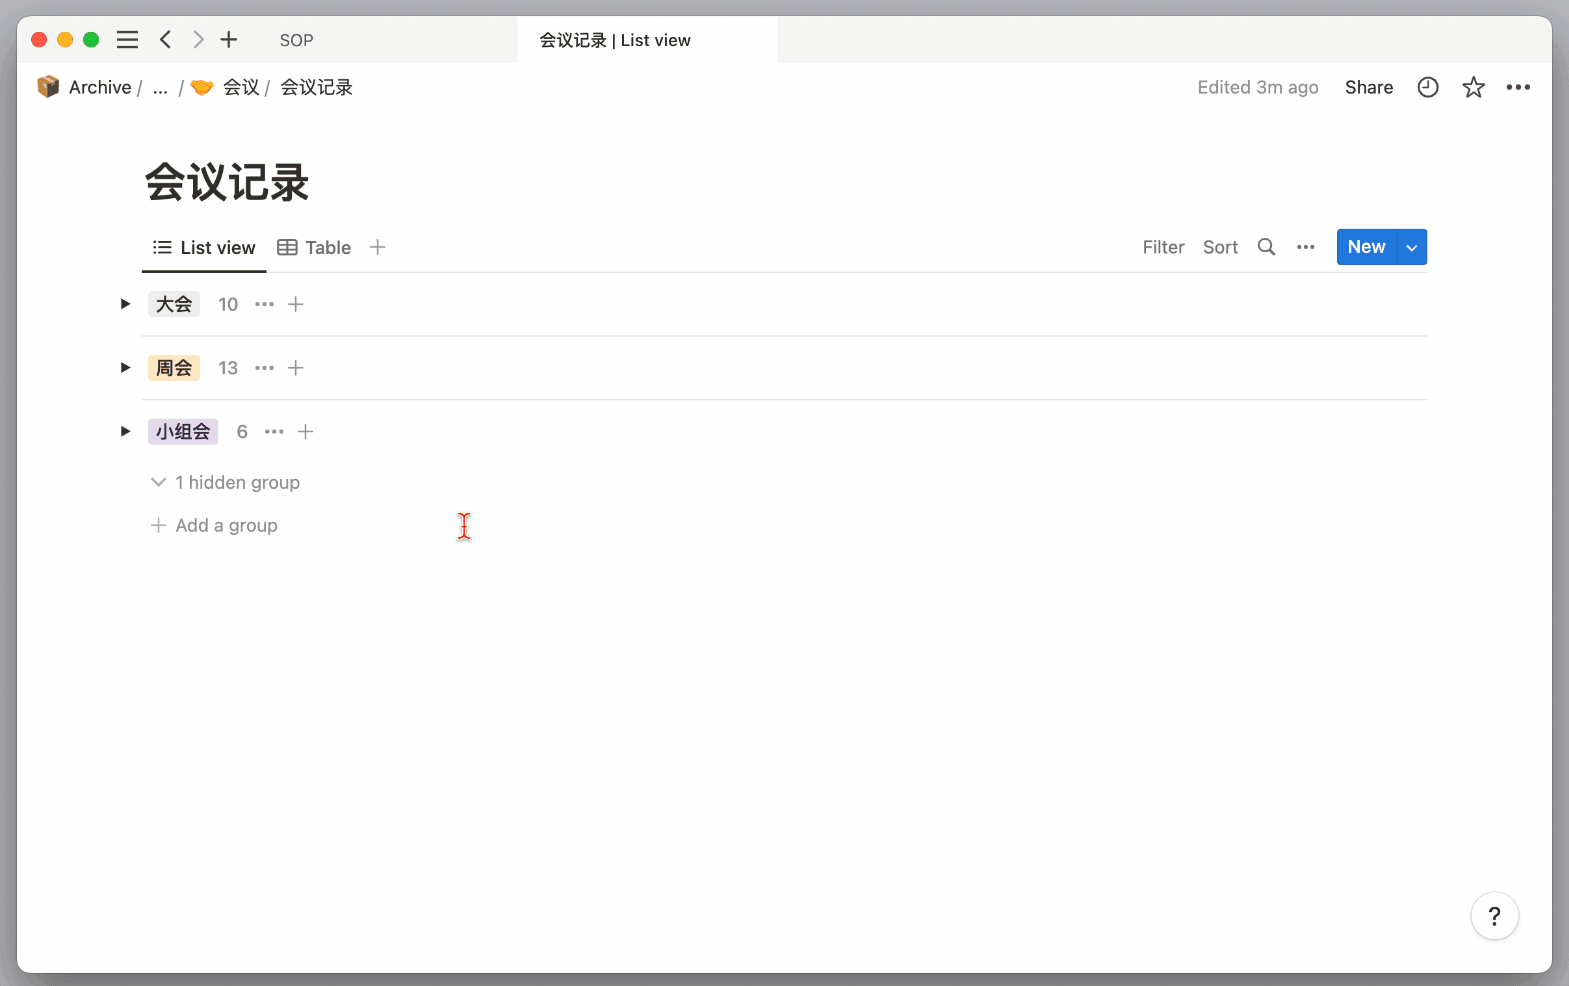1569x986 pixels.
Task: Open options for the 大会 group
Action: [264, 304]
